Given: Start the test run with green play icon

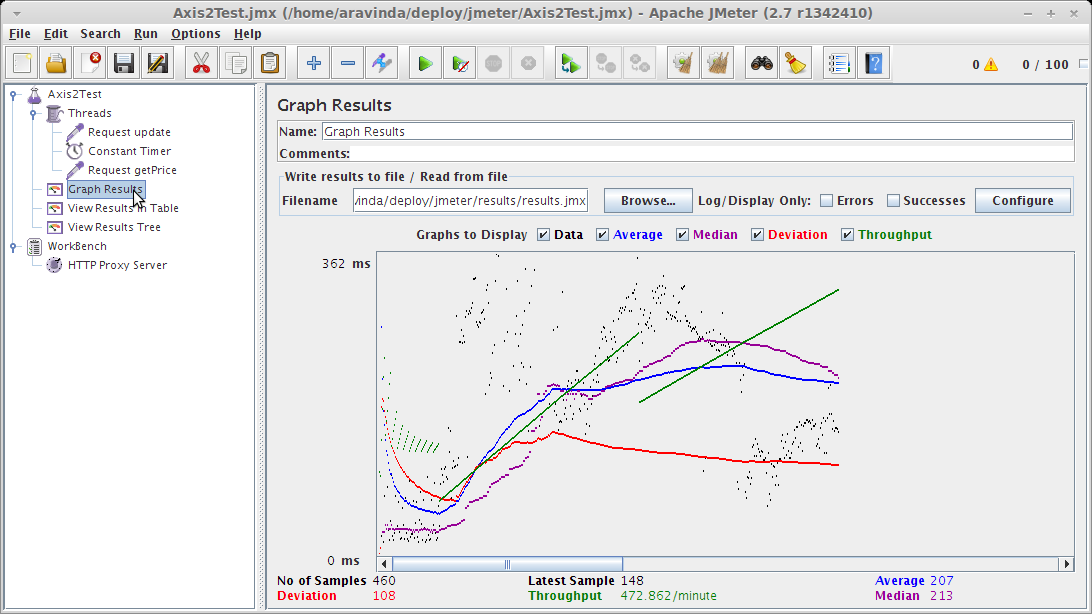Looking at the screenshot, I should point(425,62).
